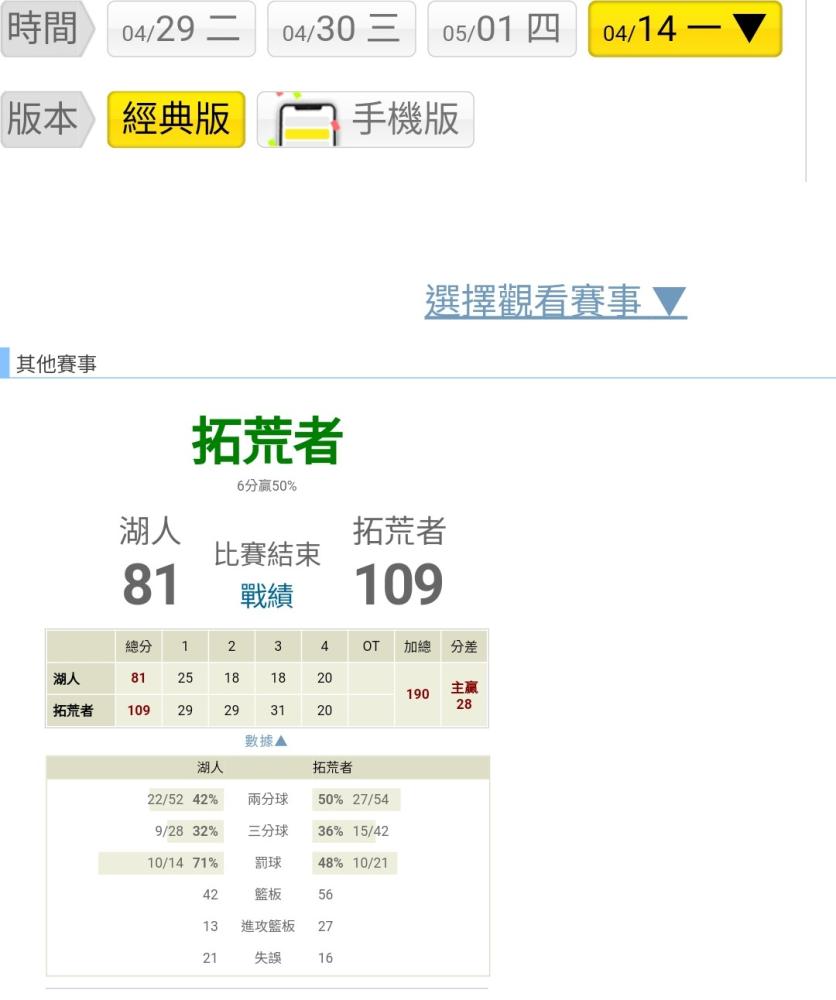Select the 04/30 三 date tab
This screenshot has width=836, height=1000.
point(341,29)
